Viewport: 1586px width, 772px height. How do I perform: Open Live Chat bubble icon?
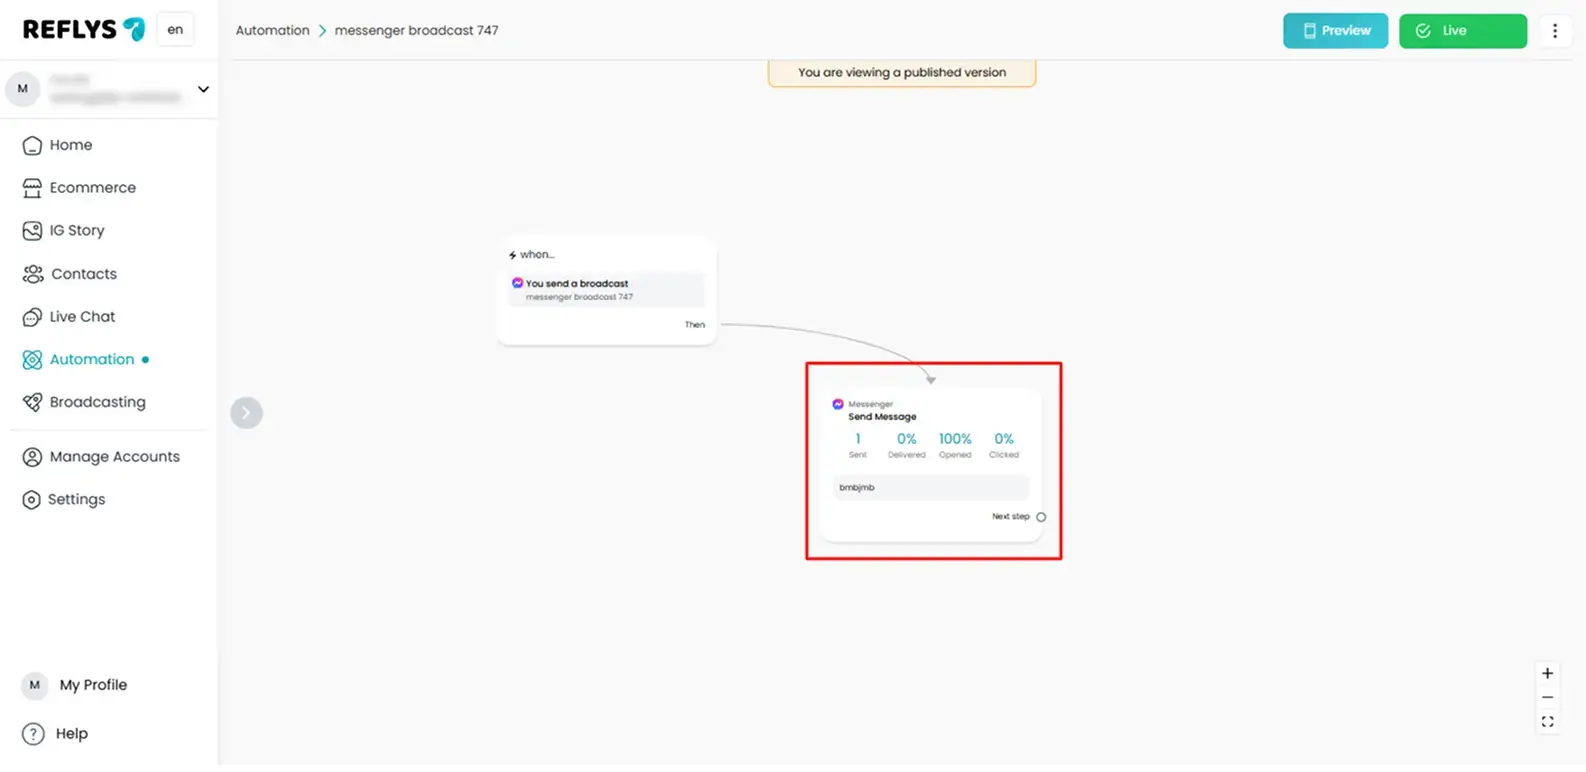pos(32,317)
